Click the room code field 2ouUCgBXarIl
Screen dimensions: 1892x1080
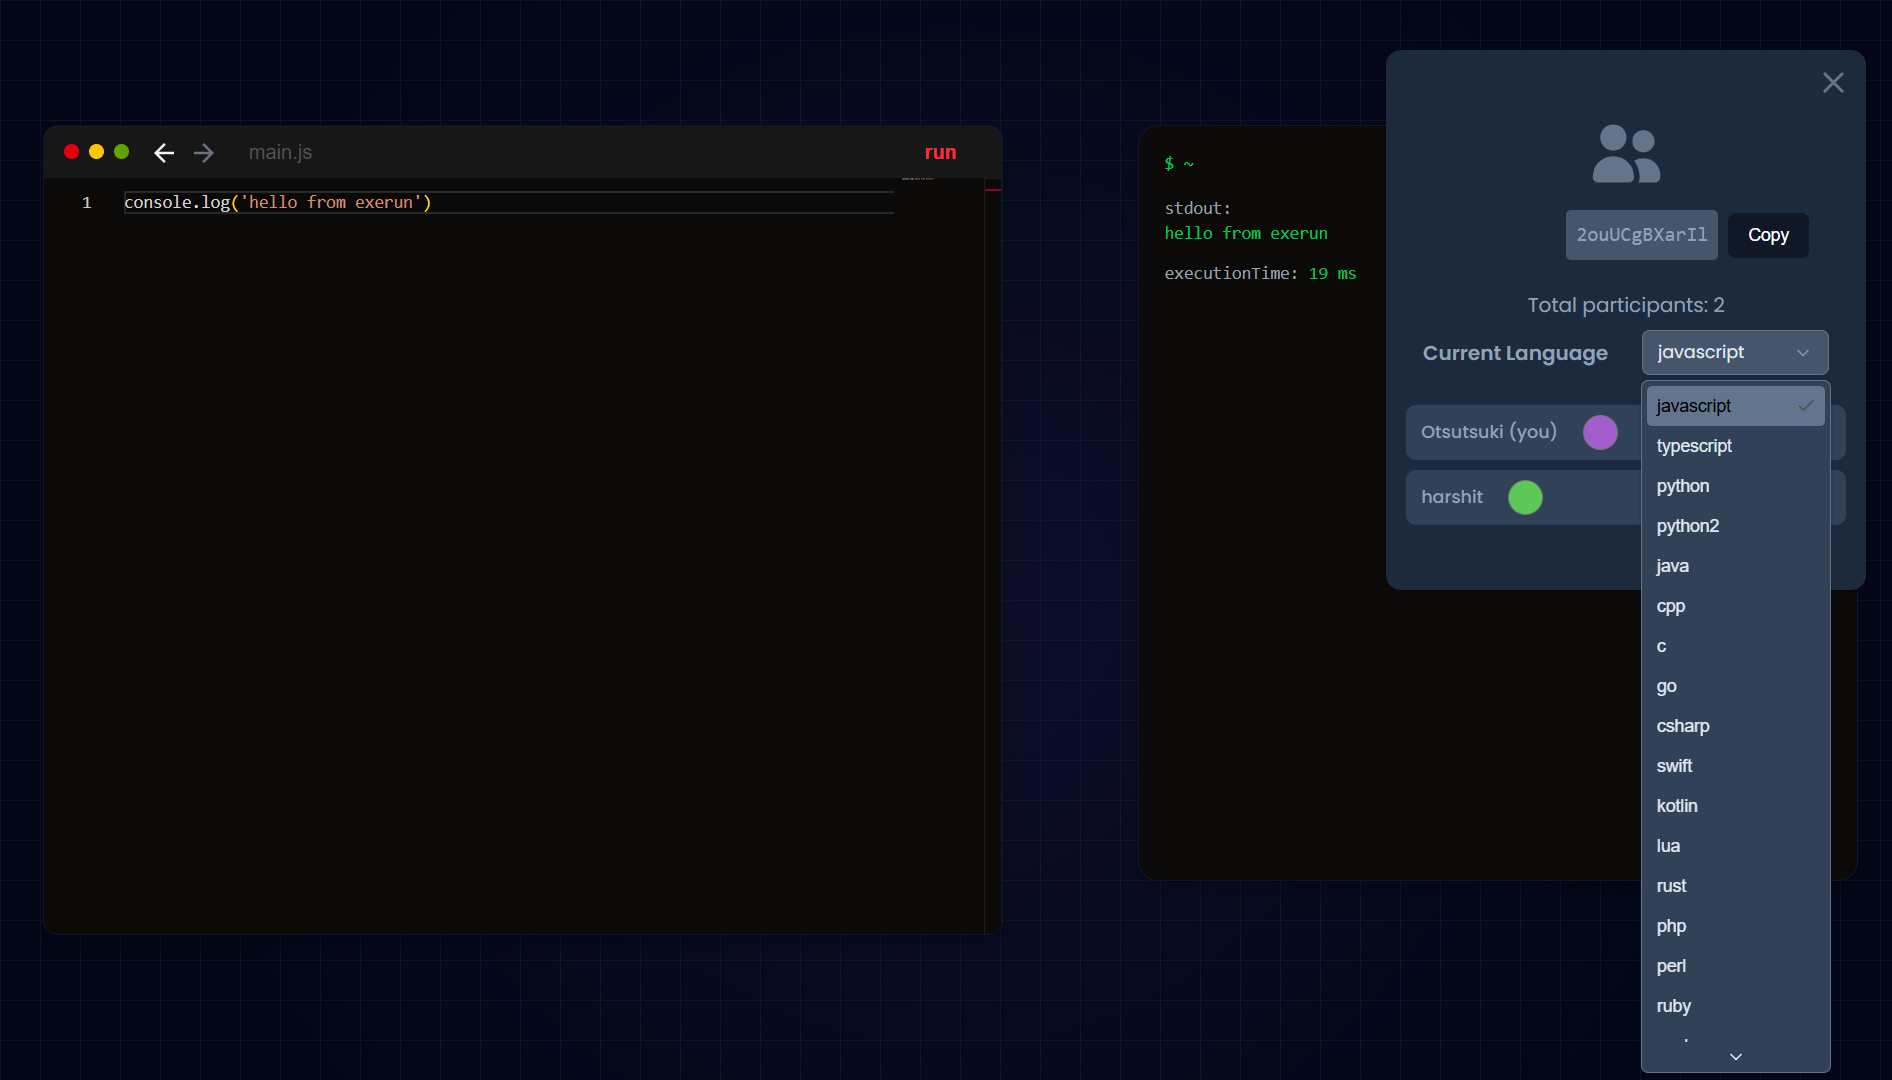(1641, 235)
